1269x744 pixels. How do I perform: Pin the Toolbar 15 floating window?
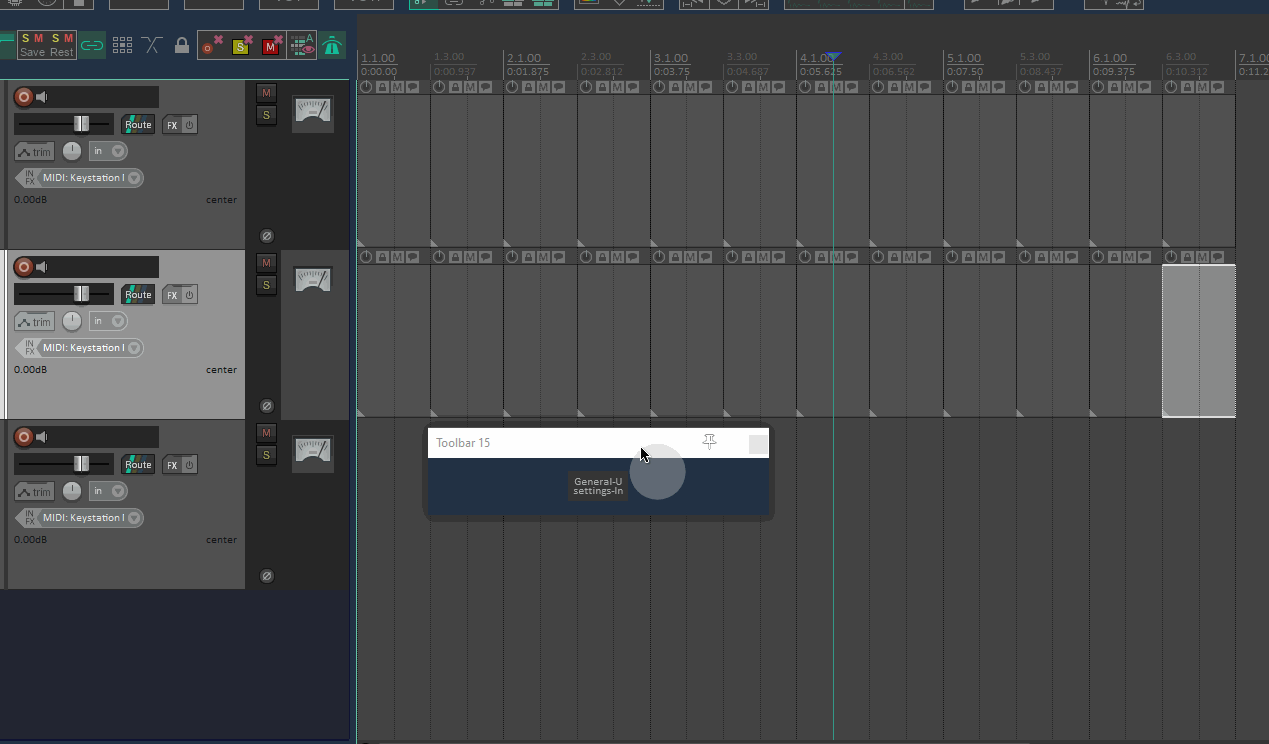(709, 442)
